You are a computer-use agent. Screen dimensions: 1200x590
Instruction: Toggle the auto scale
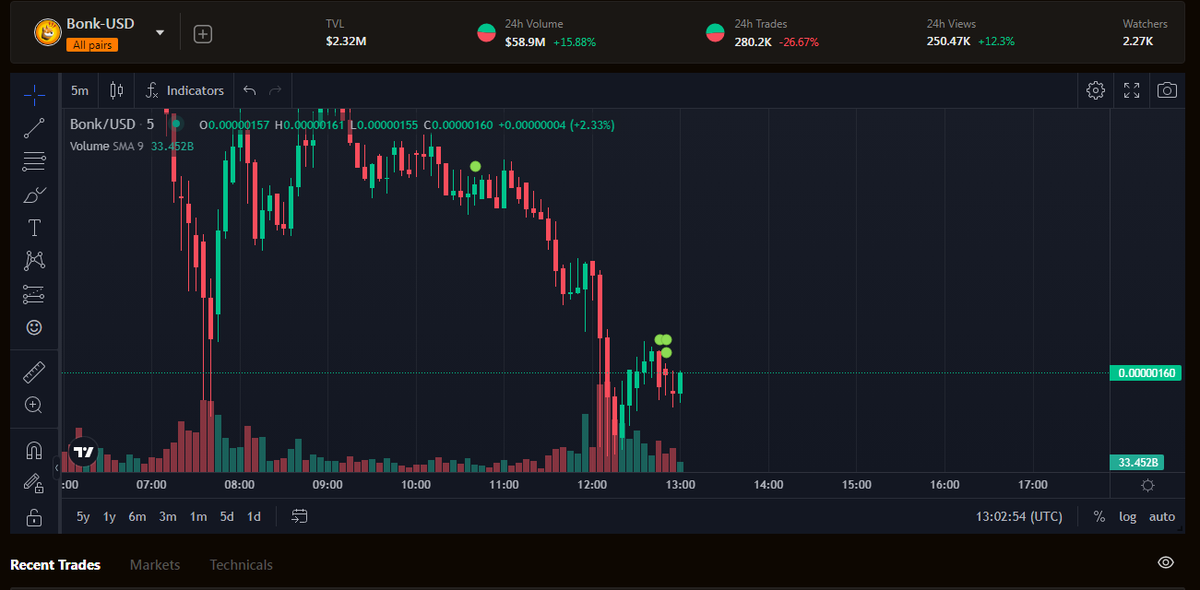click(x=1162, y=517)
